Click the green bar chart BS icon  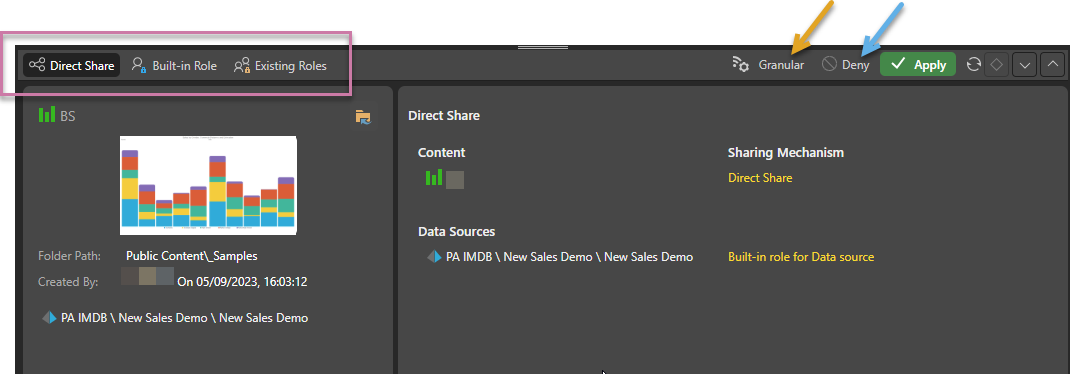(46, 115)
